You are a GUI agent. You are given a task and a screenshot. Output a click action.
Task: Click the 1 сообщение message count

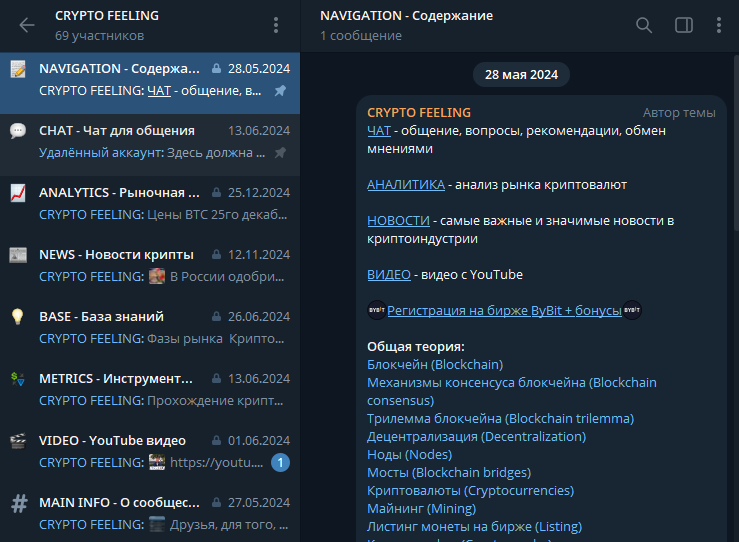click(x=361, y=36)
